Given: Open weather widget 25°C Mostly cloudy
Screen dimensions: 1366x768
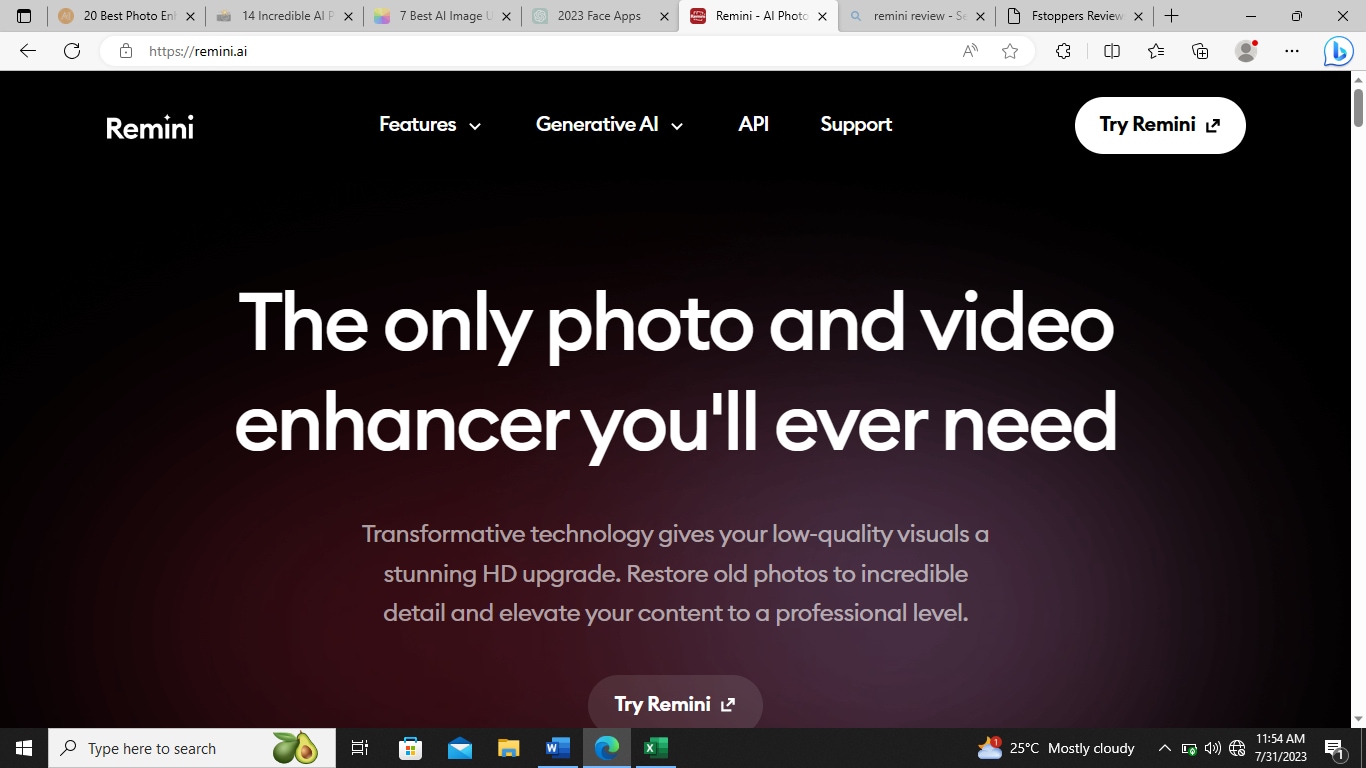Looking at the screenshot, I should point(1056,748).
